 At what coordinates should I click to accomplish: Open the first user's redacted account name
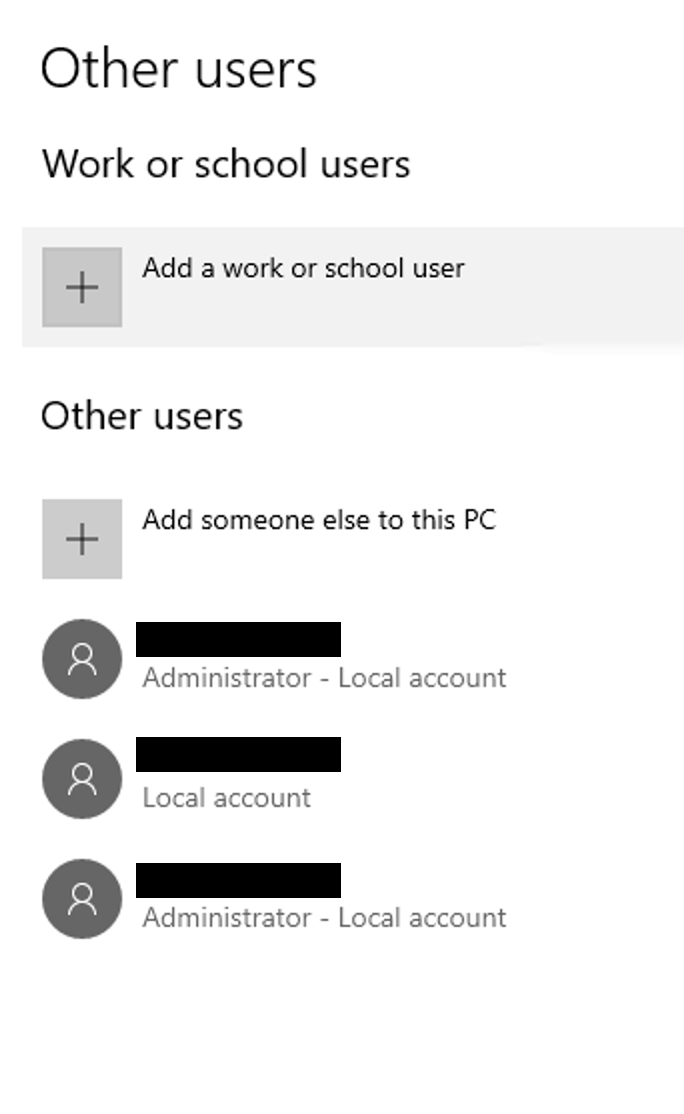(x=238, y=640)
